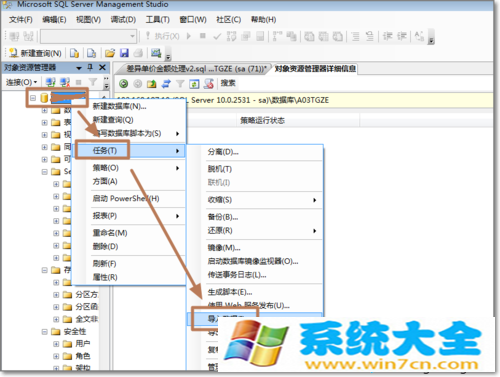
Task: Choose 脱机(T) in the tasks submenu
Action: point(255,169)
